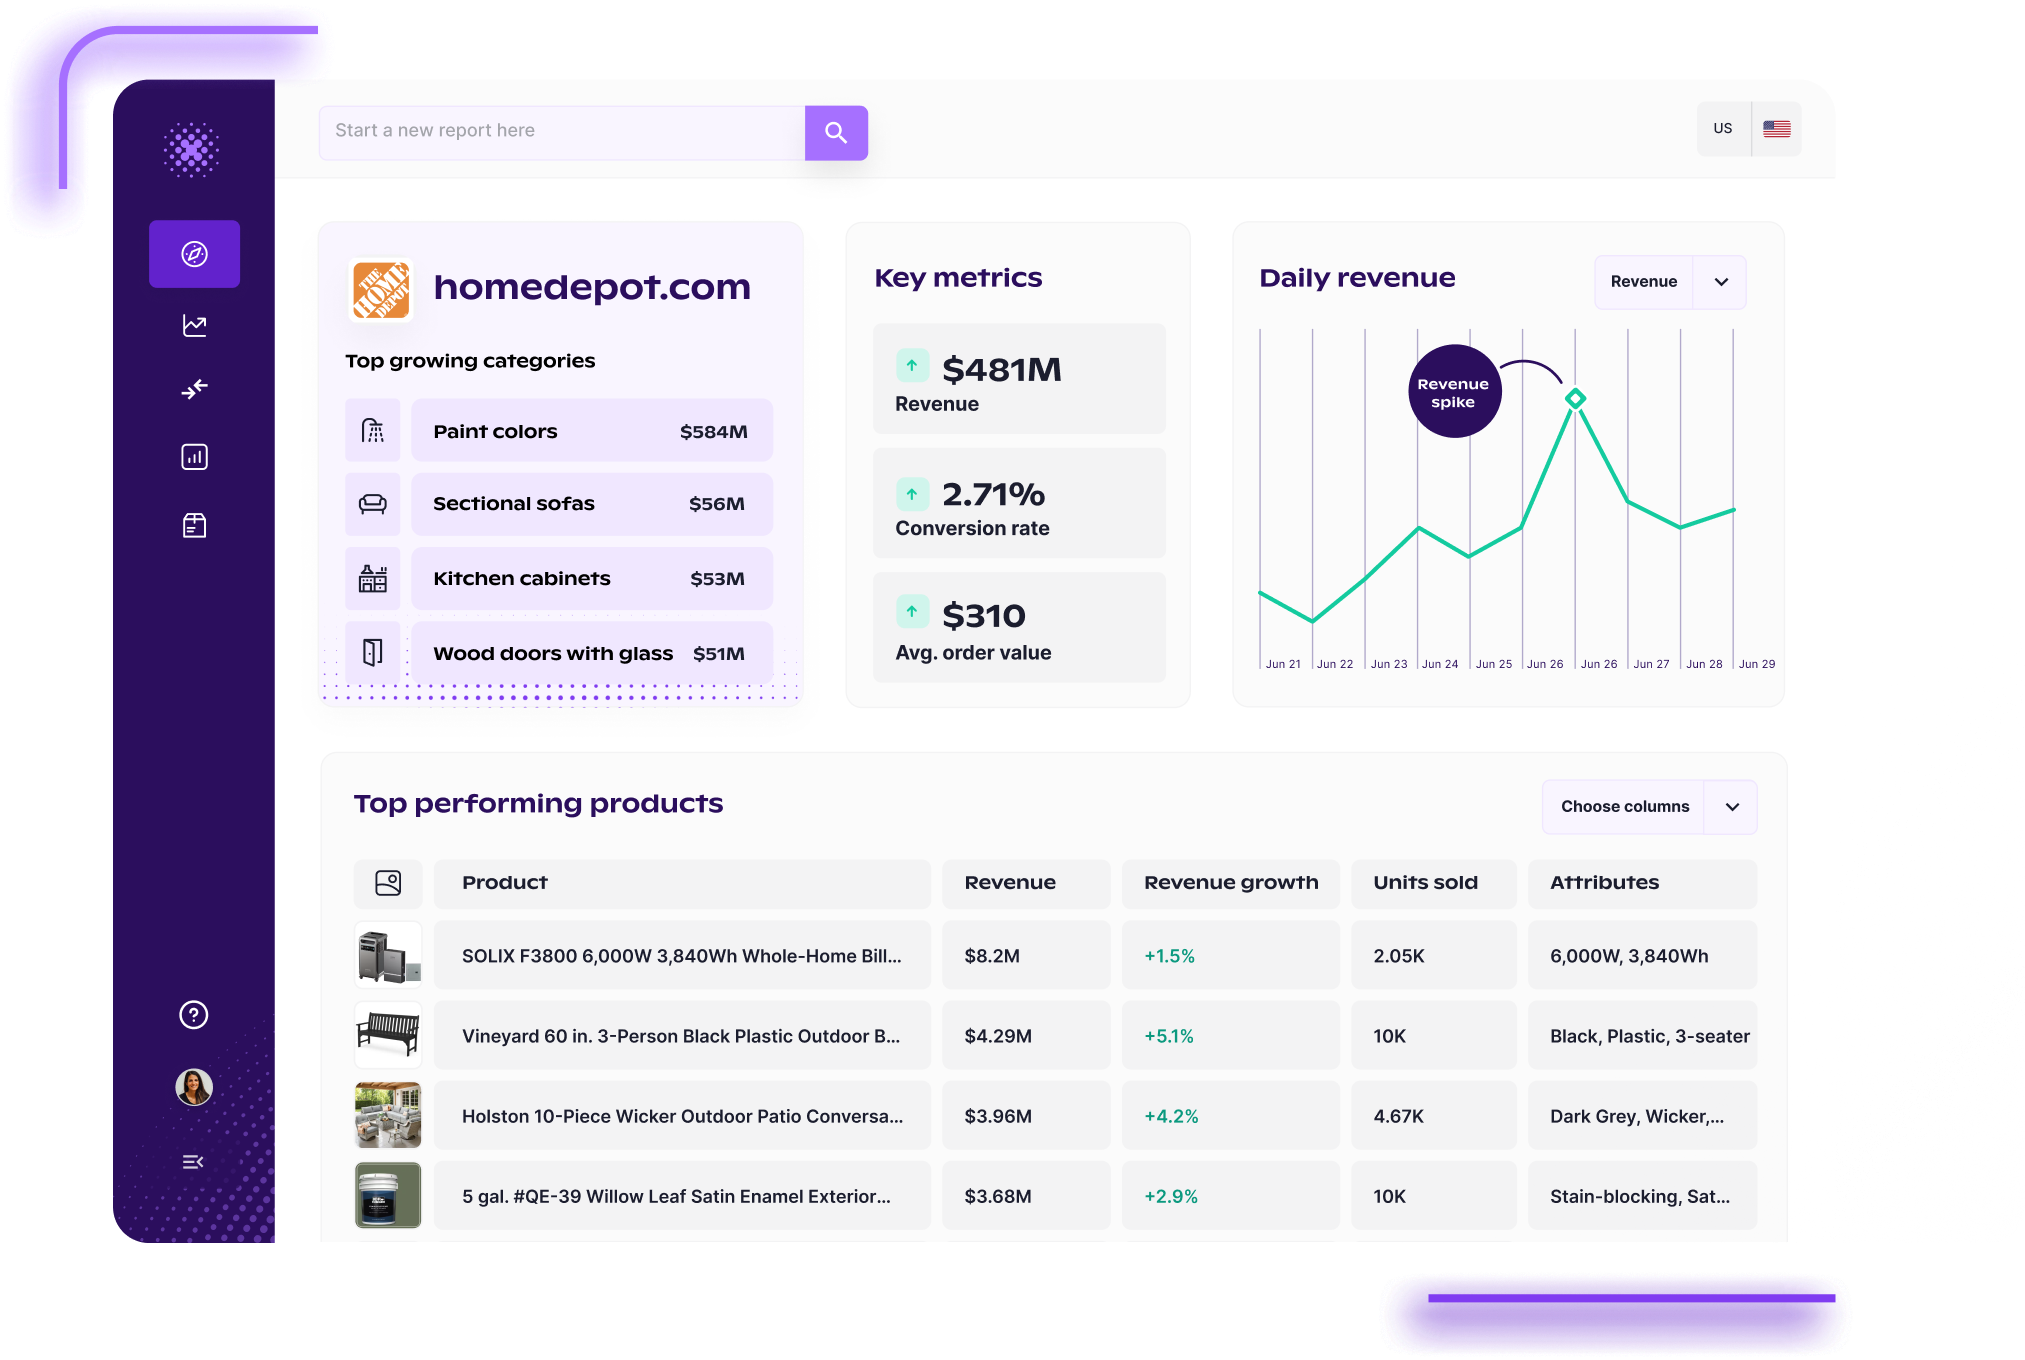Click the Attributes column header
2025x1360 pixels.
tap(1642, 883)
